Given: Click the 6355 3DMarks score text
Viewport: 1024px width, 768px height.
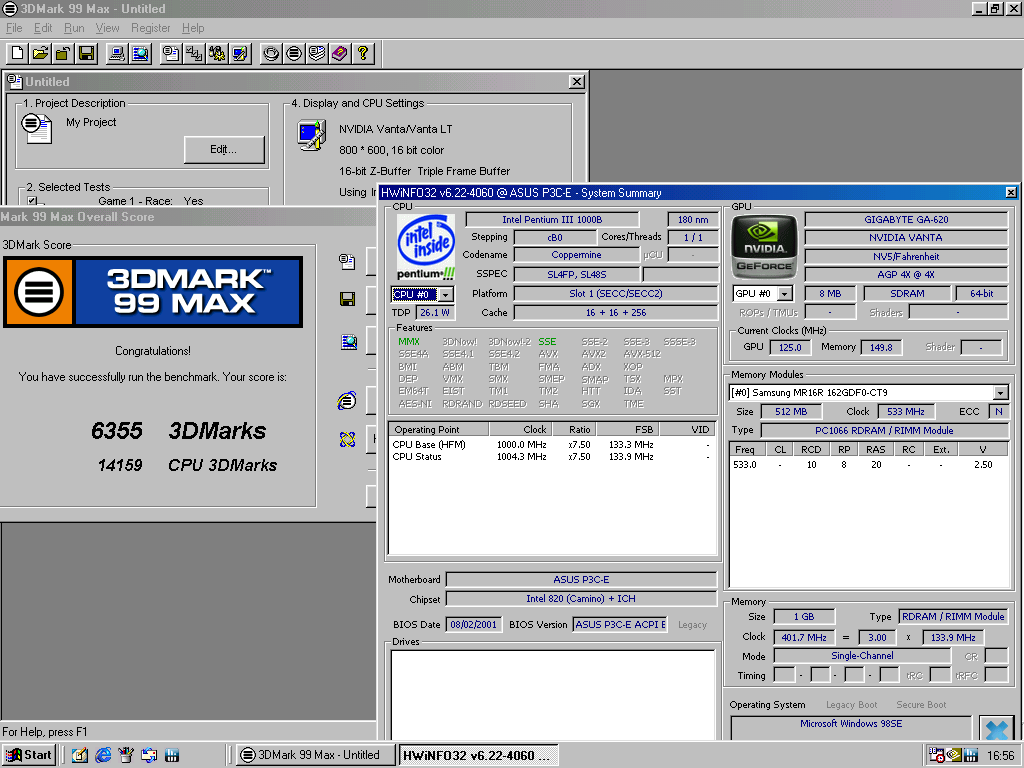Looking at the screenshot, I should 179,430.
